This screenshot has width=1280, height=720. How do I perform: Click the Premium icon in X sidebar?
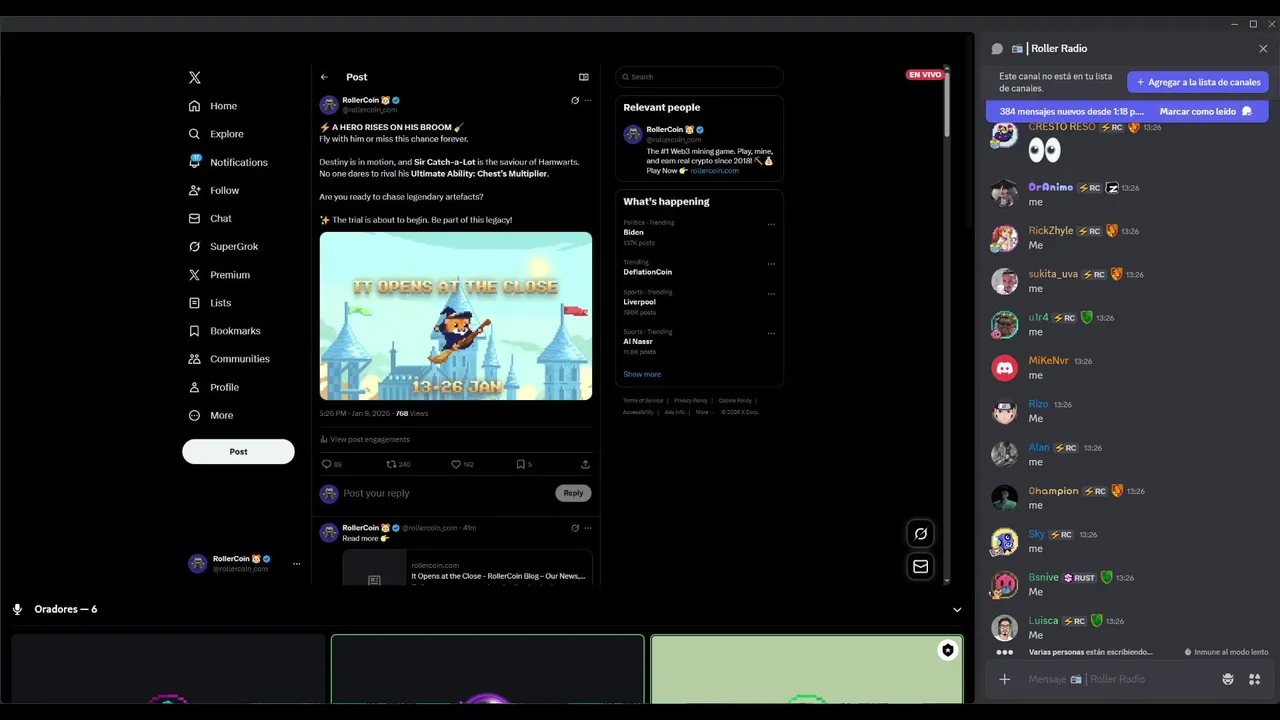(x=194, y=274)
